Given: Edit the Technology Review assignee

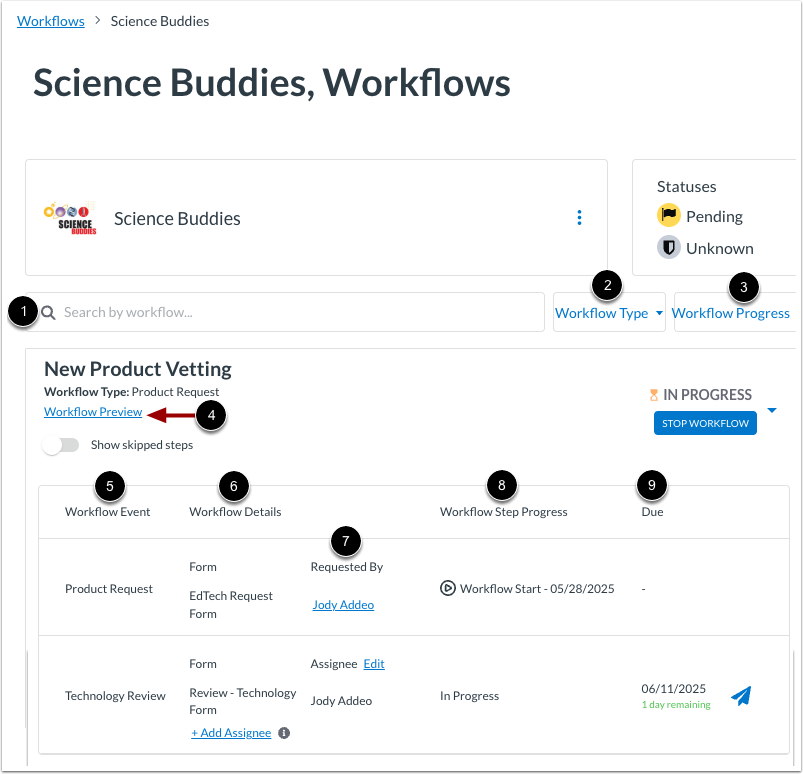Looking at the screenshot, I should 373,663.
